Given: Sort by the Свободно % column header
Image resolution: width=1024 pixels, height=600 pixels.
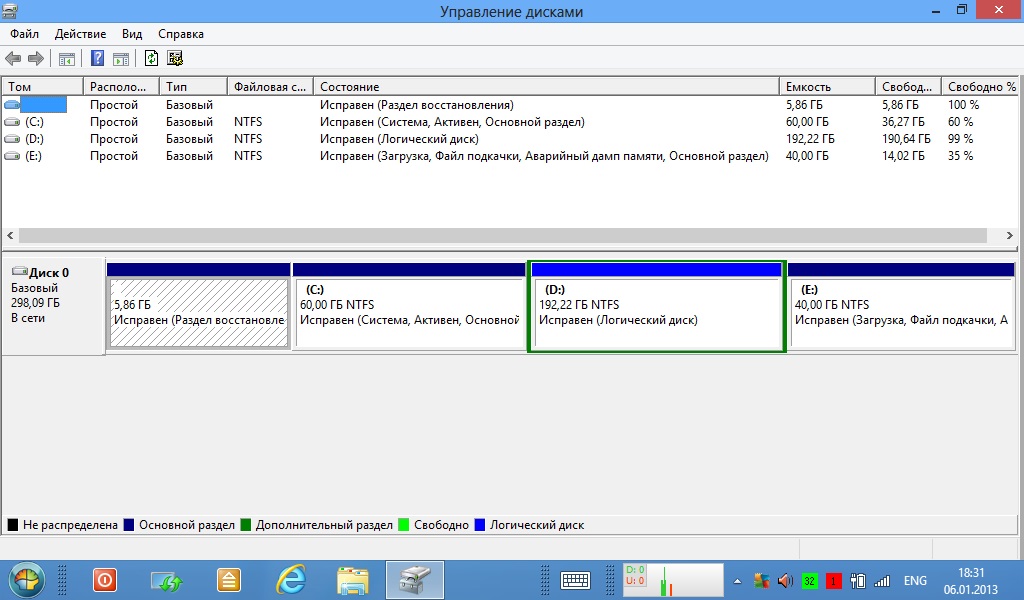Looking at the screenshot, I should point(982,86).
